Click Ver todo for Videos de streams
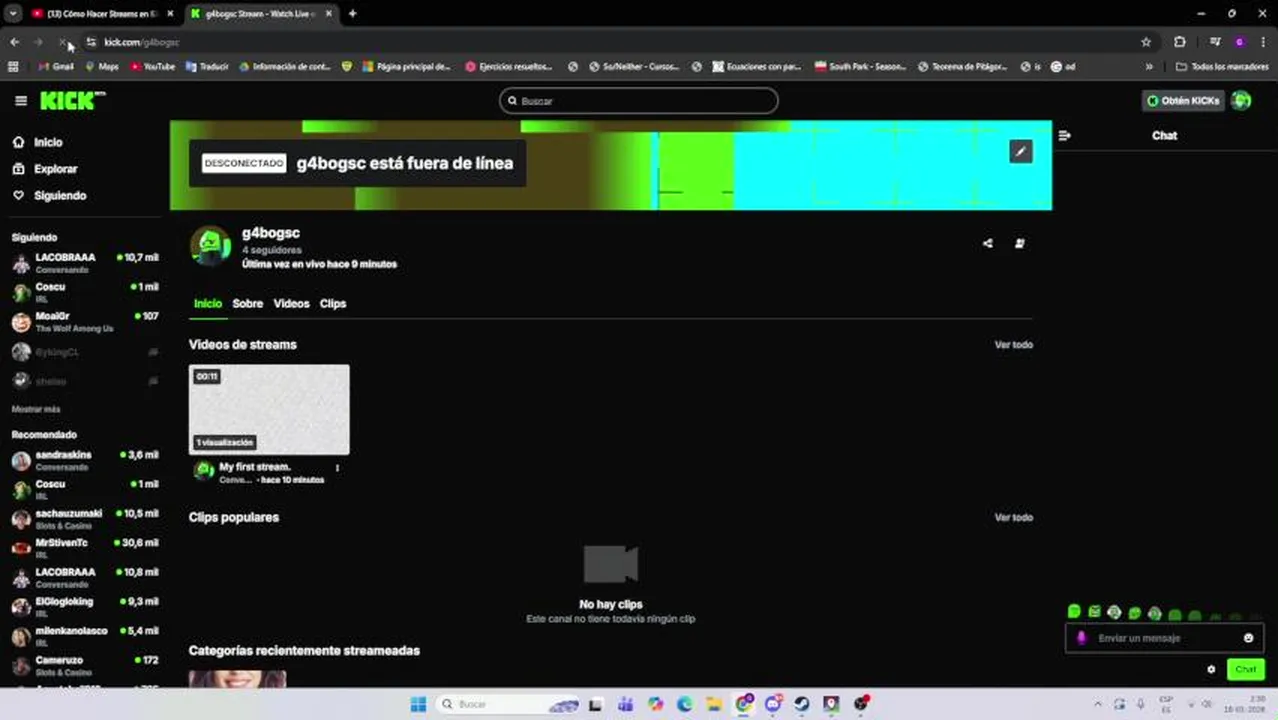Image resolution: width=1278 pixels, height=720 pixels. click(x=1013, y=345)
